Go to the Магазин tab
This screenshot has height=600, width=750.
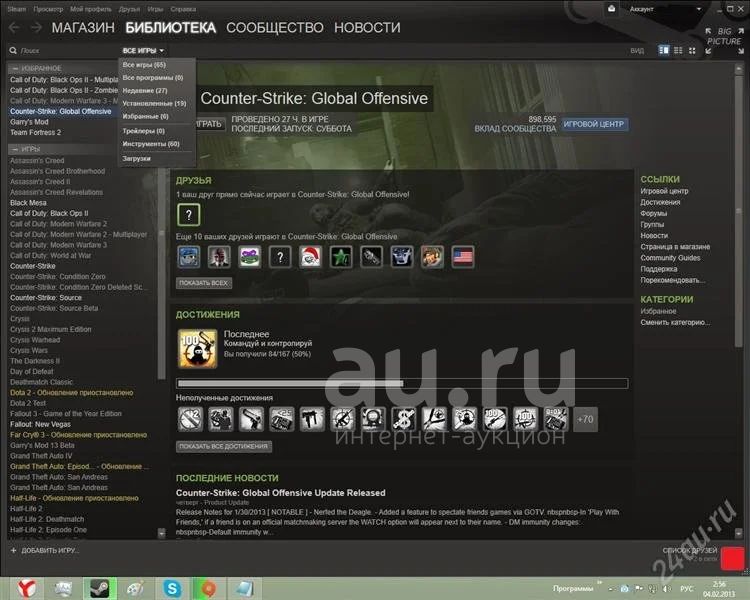tap(83, 28)
